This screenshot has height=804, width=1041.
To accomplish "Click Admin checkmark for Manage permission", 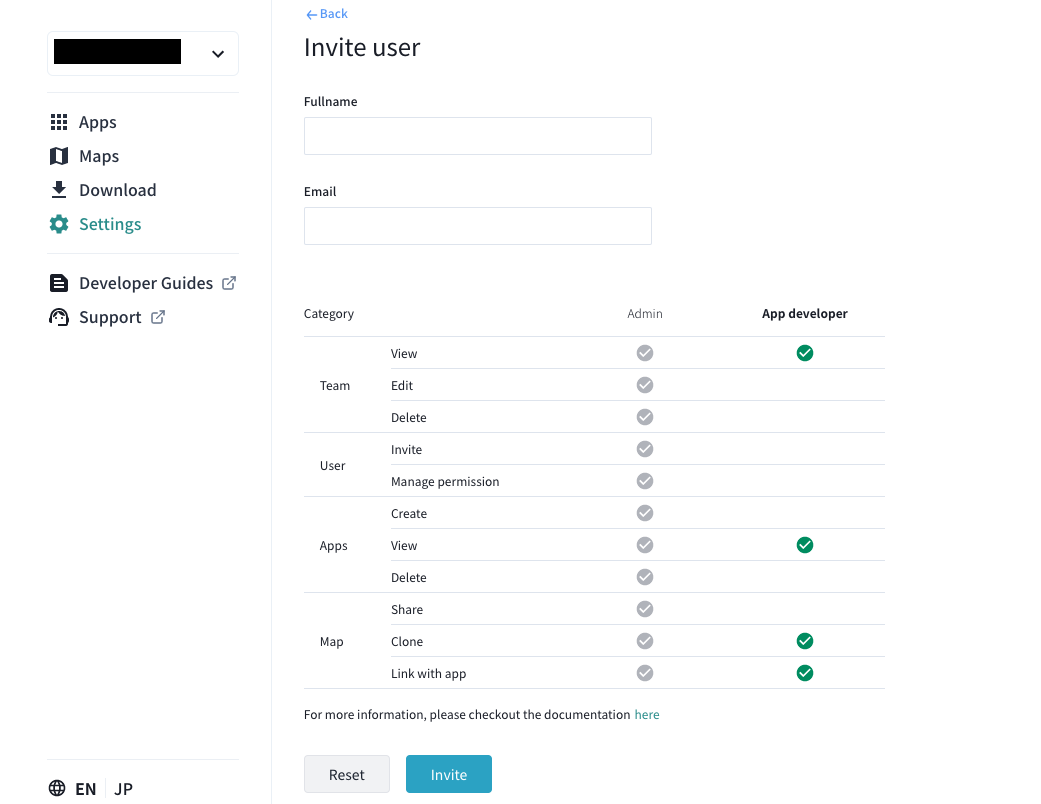I will 645,481.
